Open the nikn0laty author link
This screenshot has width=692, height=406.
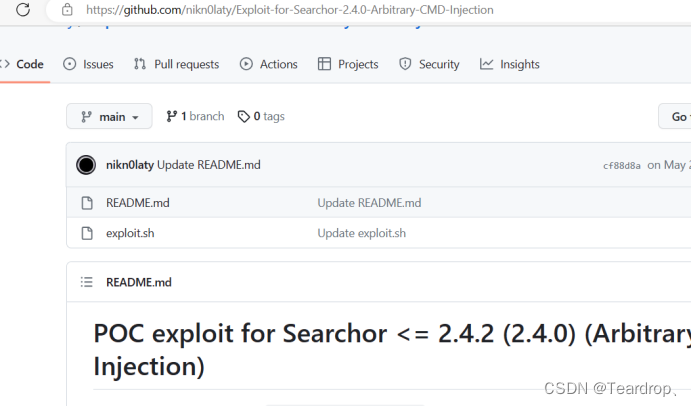click(130, 165)
